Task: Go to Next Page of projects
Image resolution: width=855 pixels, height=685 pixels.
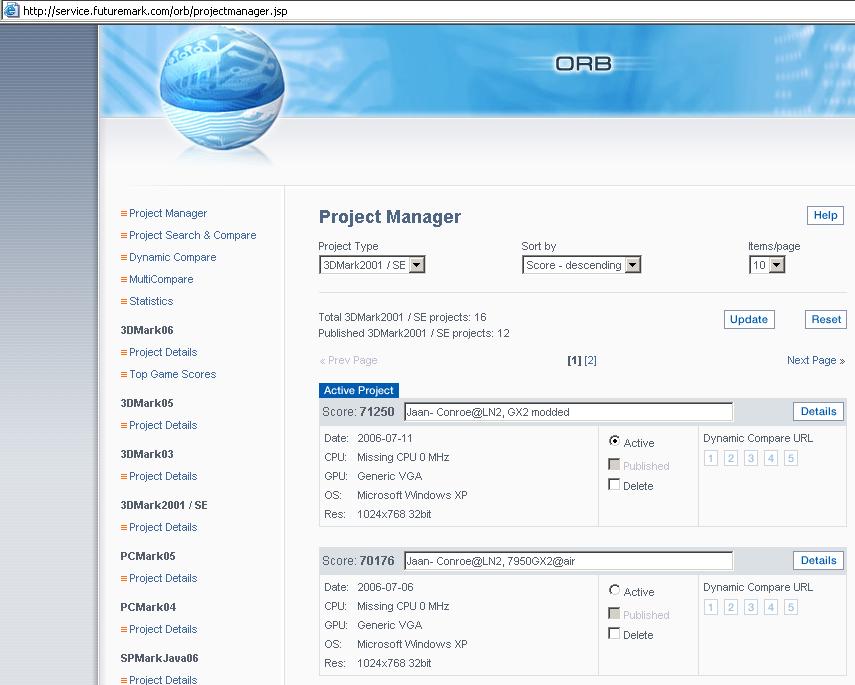Action: [x=816, y=360]
